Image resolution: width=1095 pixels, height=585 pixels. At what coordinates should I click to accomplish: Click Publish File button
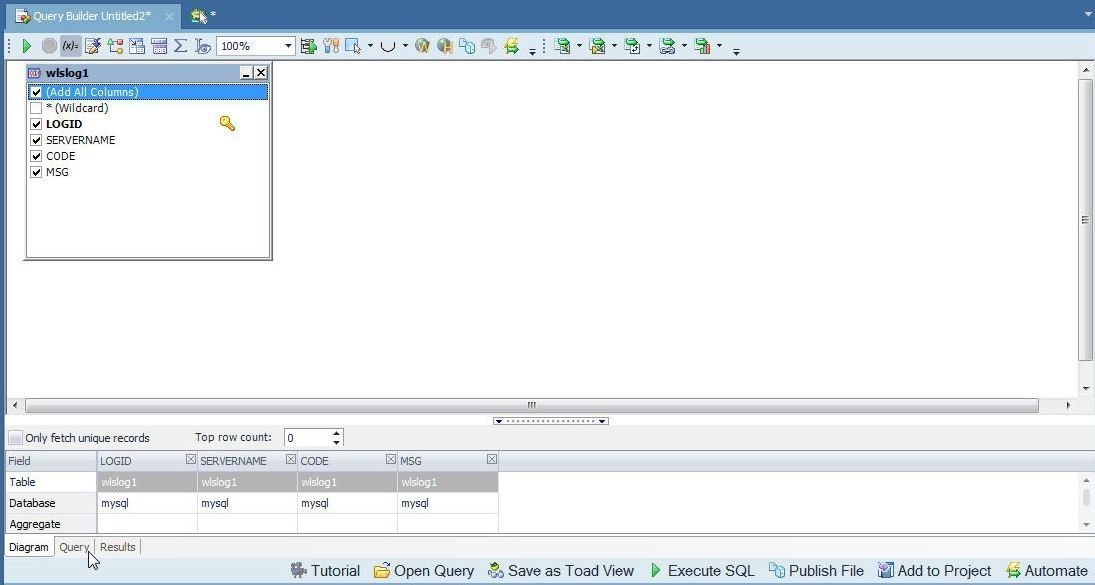coord(816,570)
